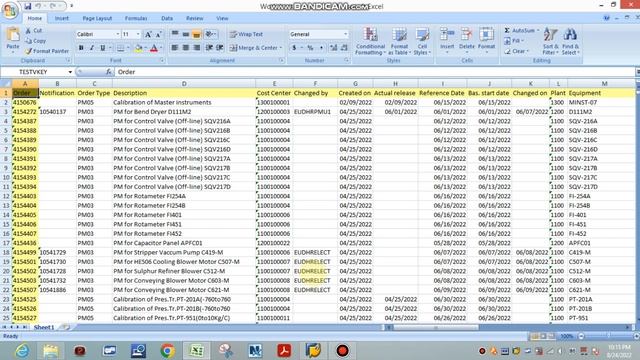Apply Percent Style
The width and height of the screenshot is (640, 360).
click(x=310, y=48)
